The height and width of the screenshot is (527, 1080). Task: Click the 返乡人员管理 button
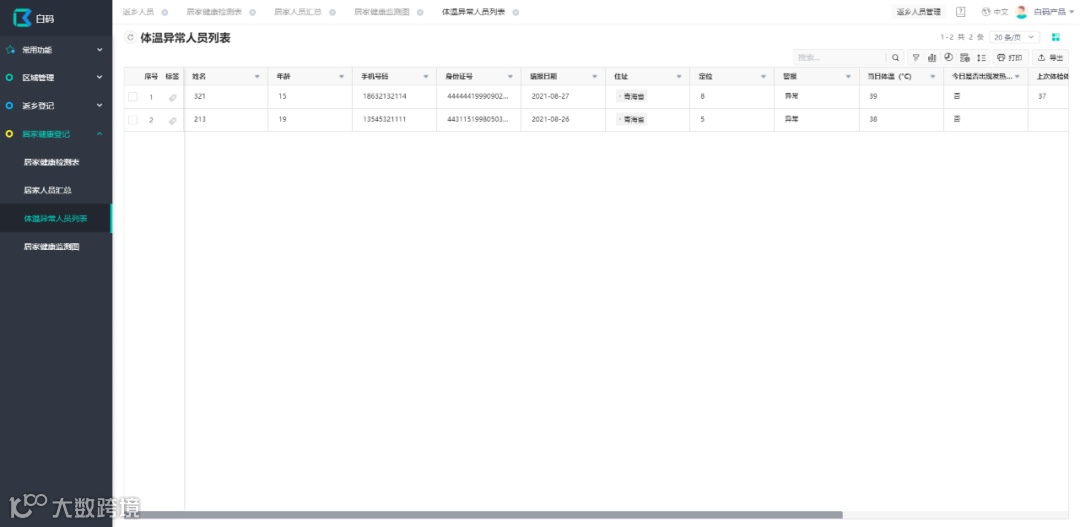click(x=919, y=12)
